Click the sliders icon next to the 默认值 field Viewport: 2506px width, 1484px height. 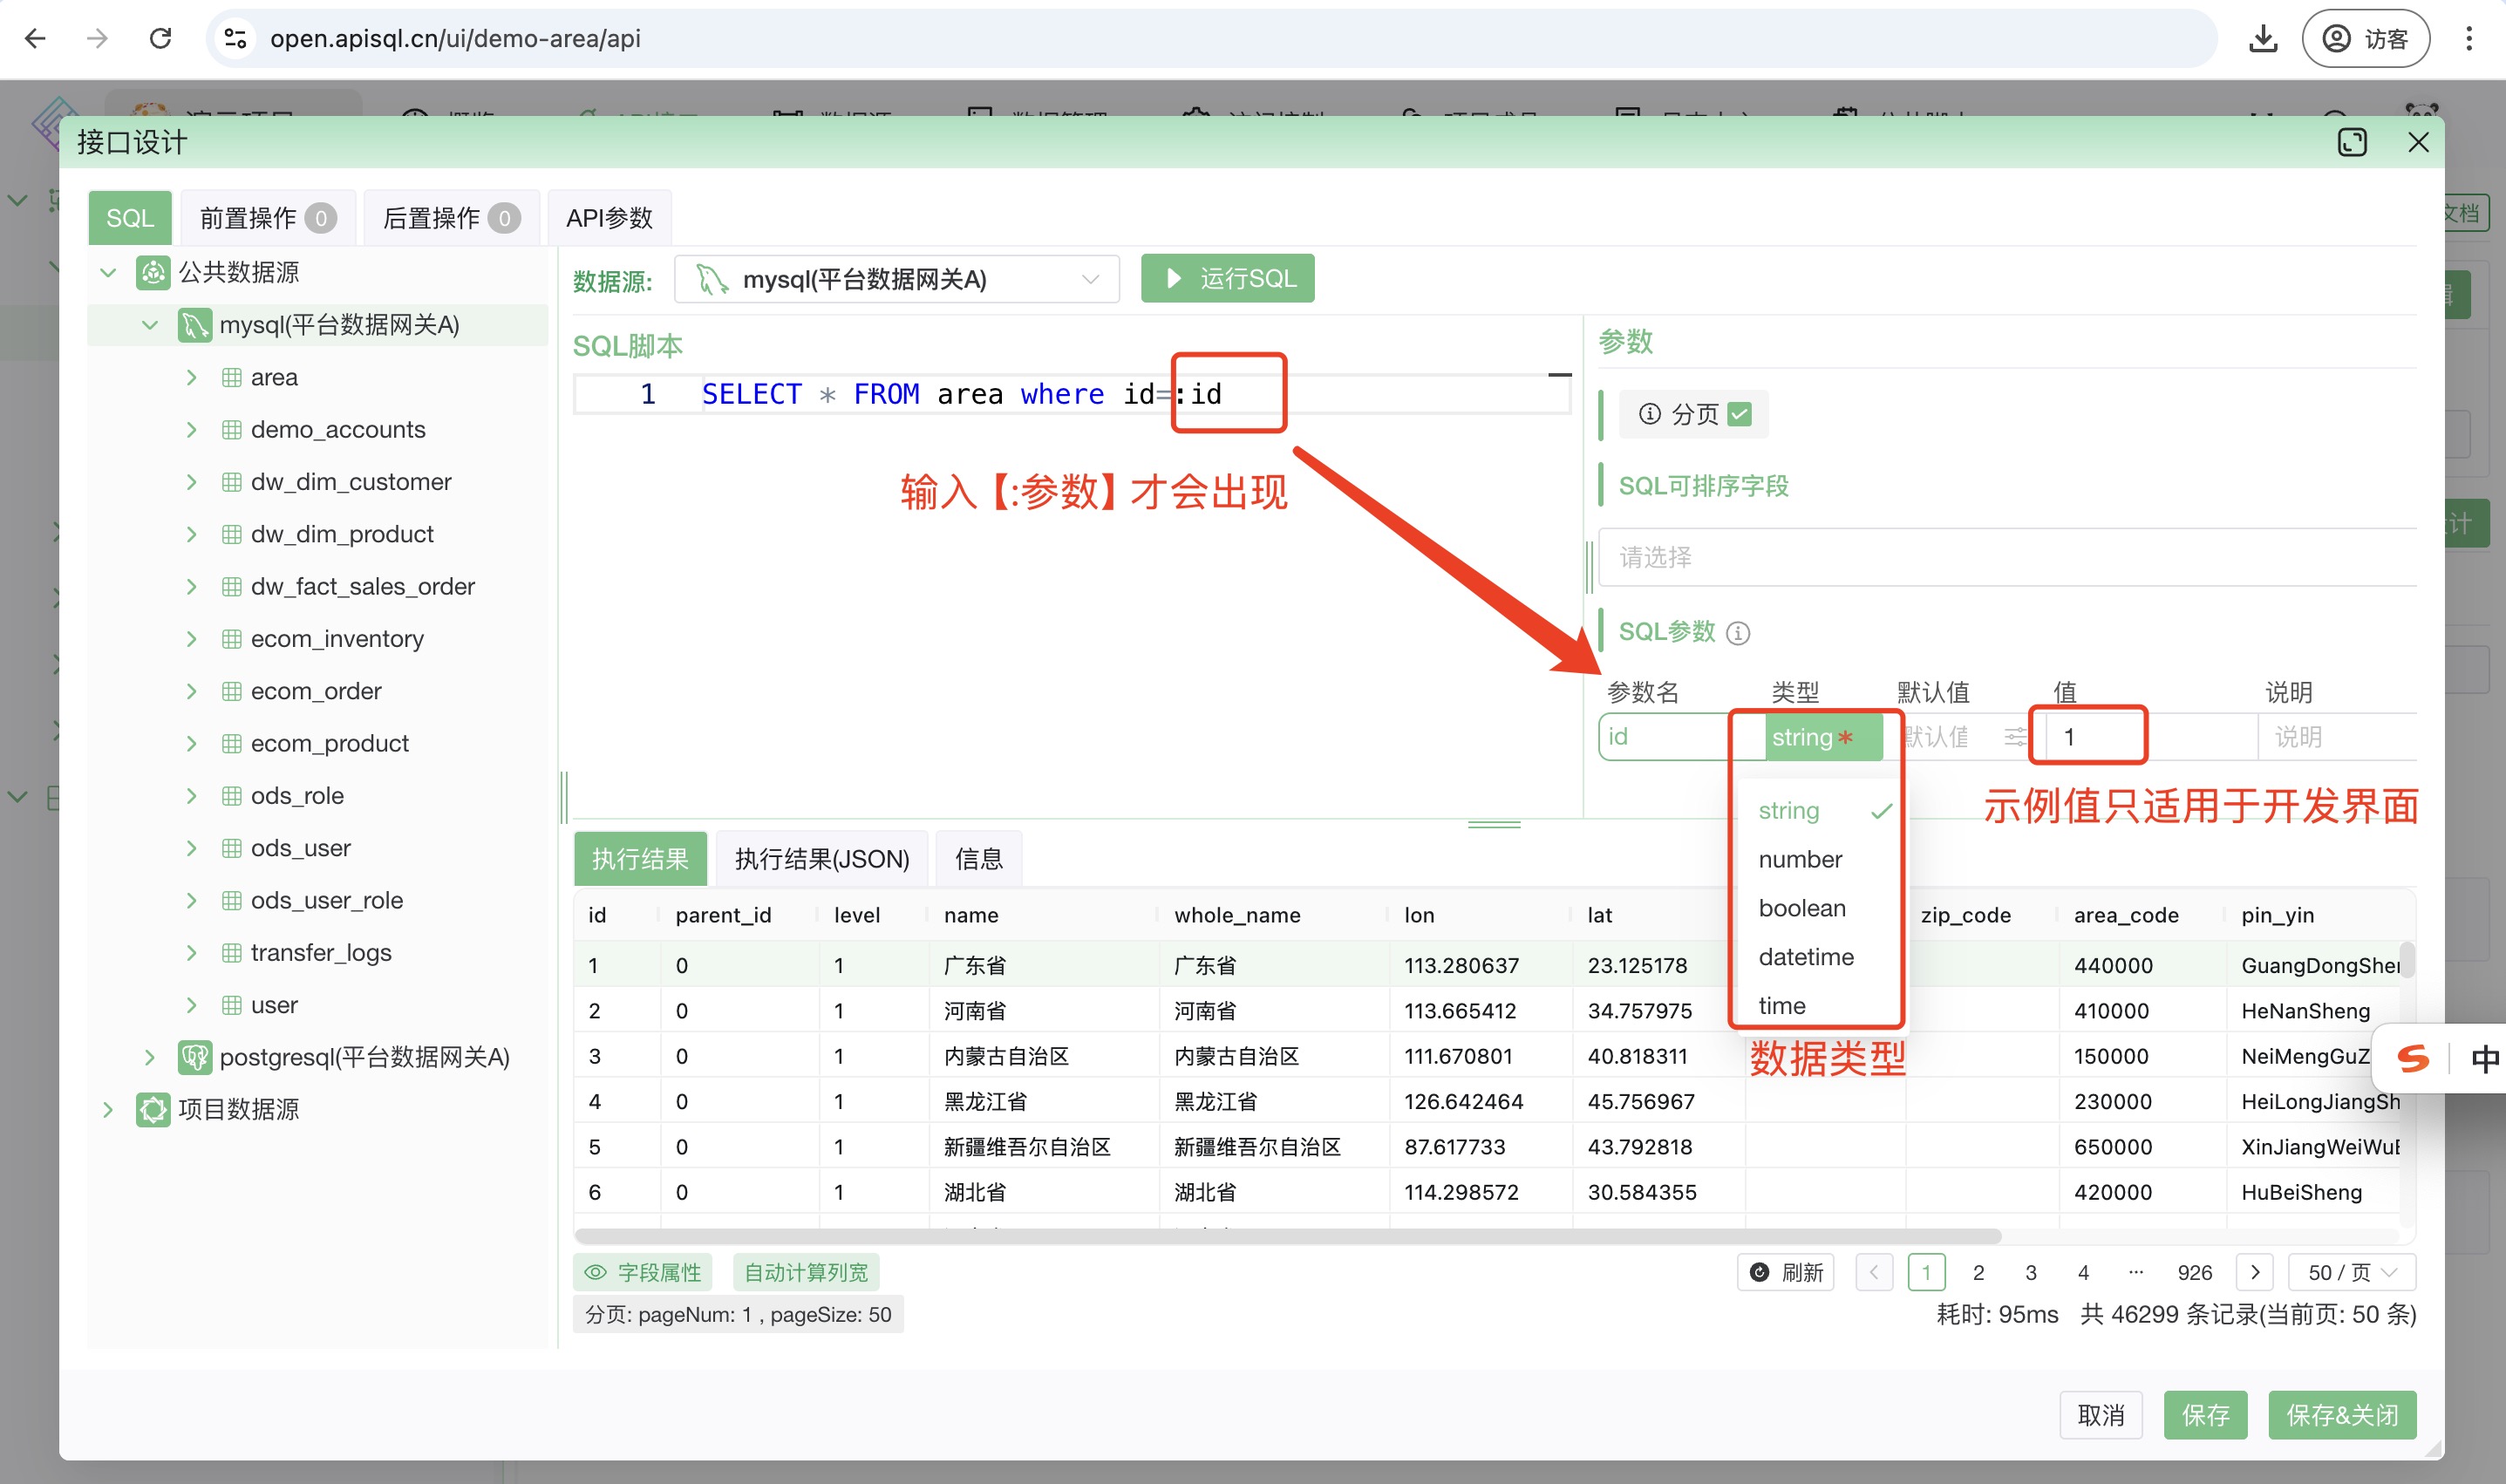point(2017,737)
